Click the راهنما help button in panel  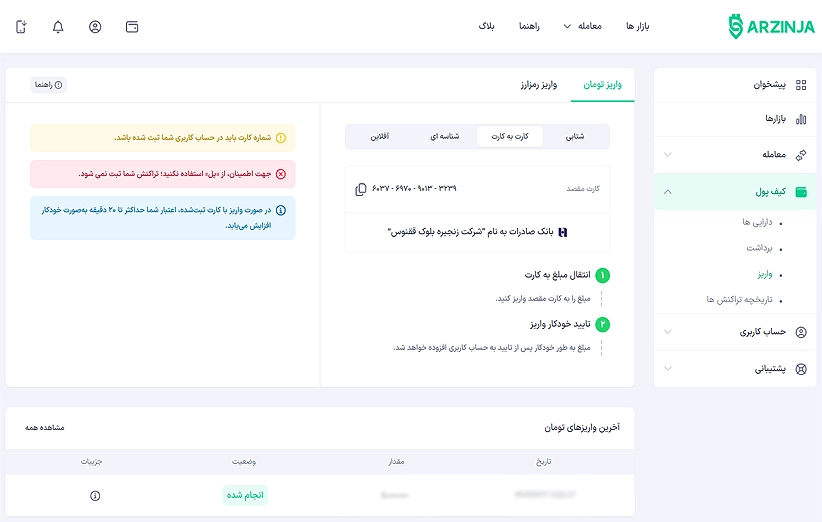click(x=48, y=85)
